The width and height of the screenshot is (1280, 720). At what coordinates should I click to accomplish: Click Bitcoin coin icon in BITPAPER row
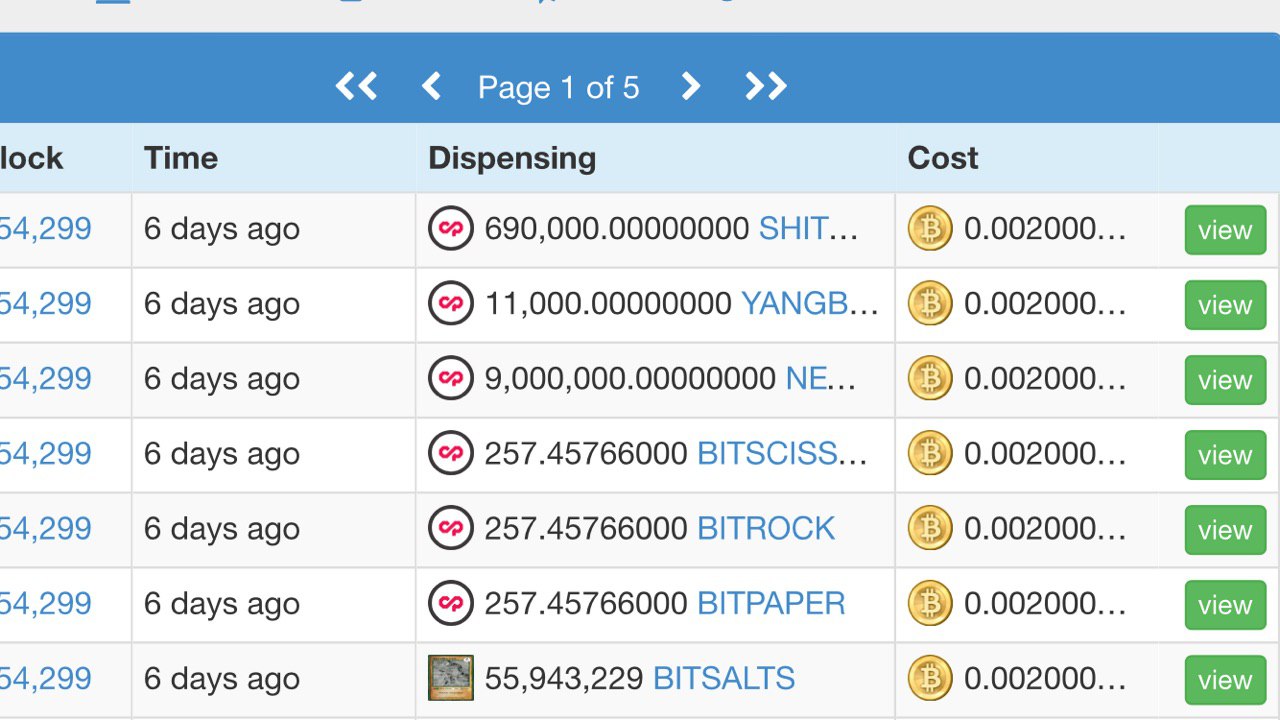click(930, 604)
